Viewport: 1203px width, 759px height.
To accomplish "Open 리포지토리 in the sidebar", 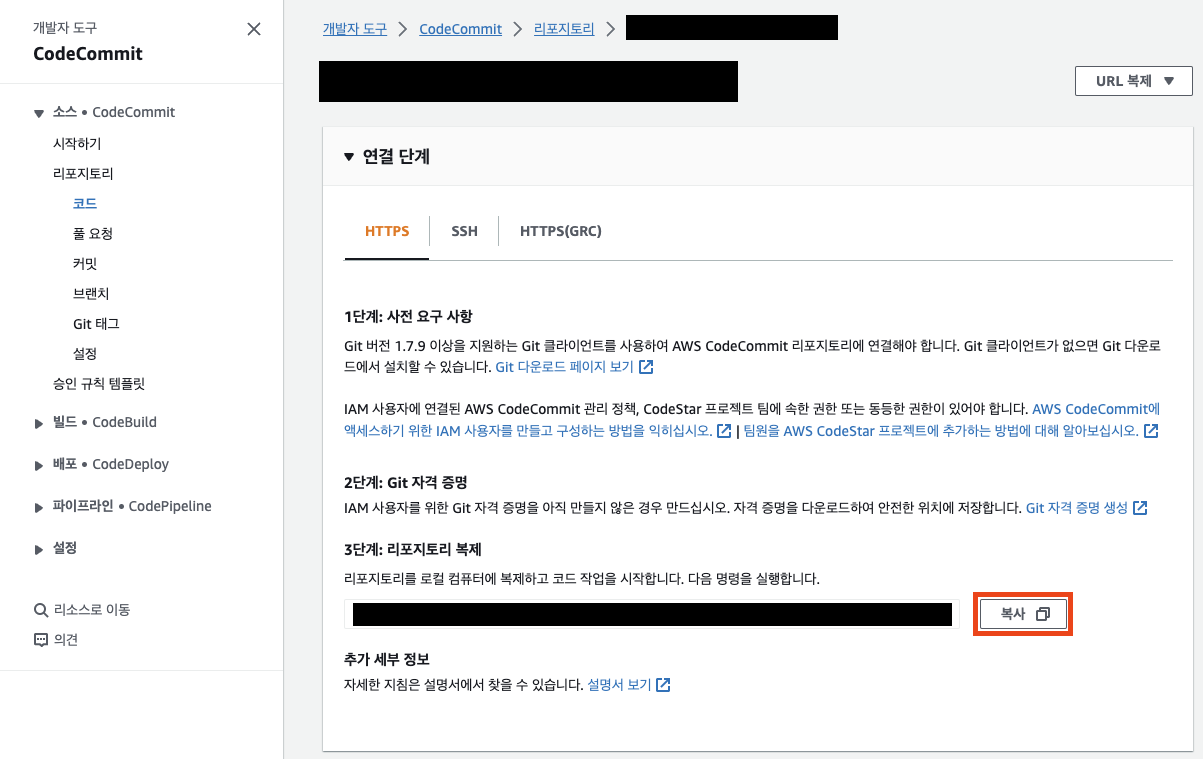I will pyautogui.click(x=83, y=173).
